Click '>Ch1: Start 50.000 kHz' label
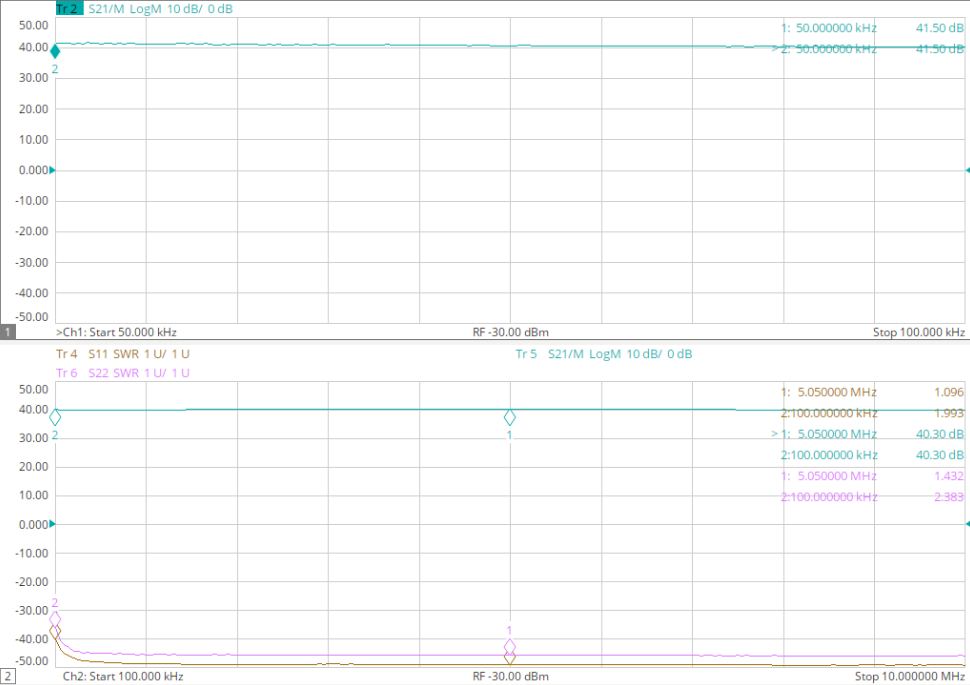 (x=116, y=332)
